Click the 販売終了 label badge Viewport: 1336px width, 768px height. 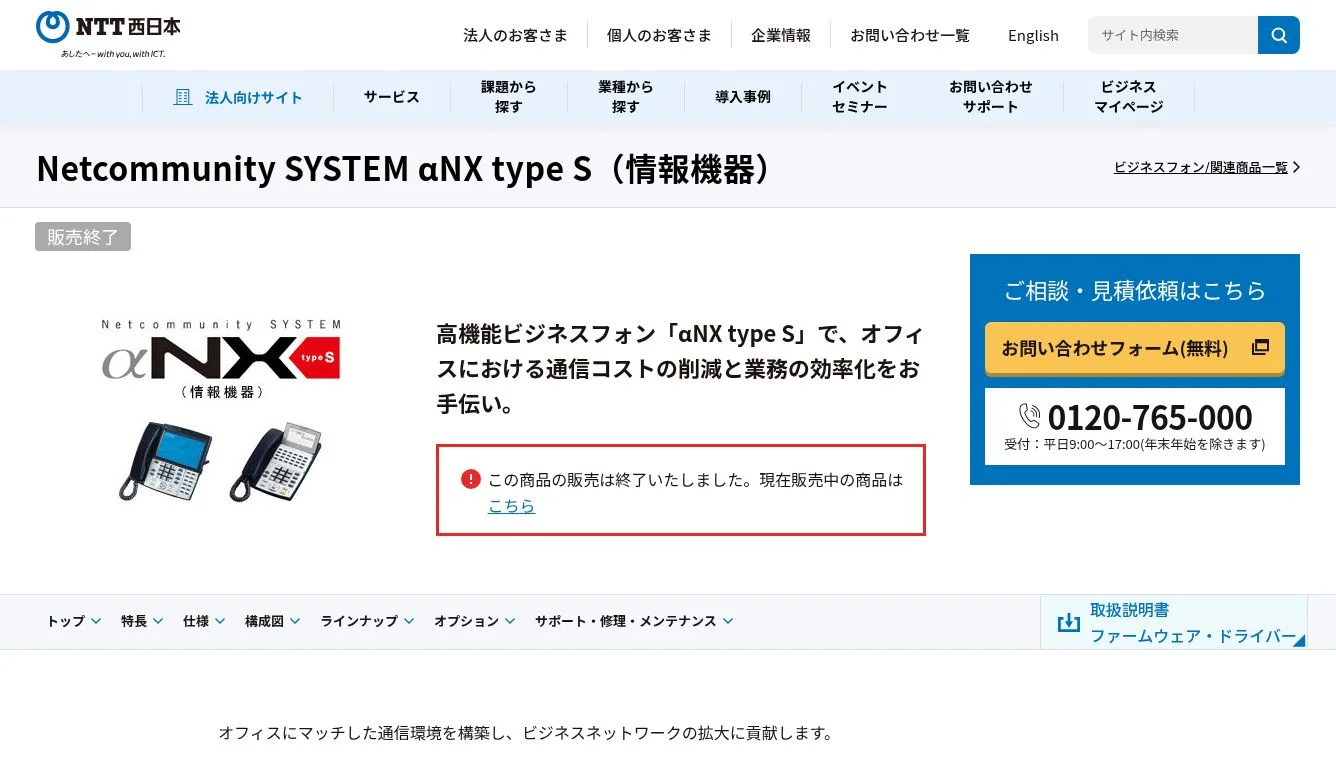tap(83, 237)
